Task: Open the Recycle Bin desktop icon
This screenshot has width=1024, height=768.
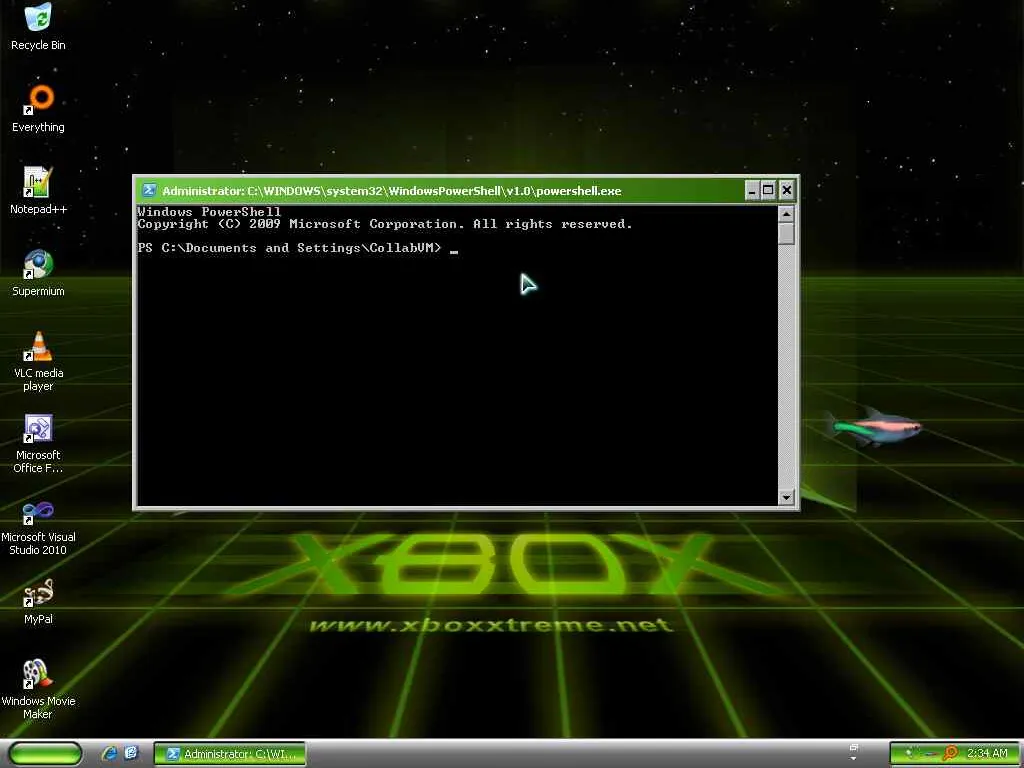Action: pyautogui.click(x=38, y=27)
